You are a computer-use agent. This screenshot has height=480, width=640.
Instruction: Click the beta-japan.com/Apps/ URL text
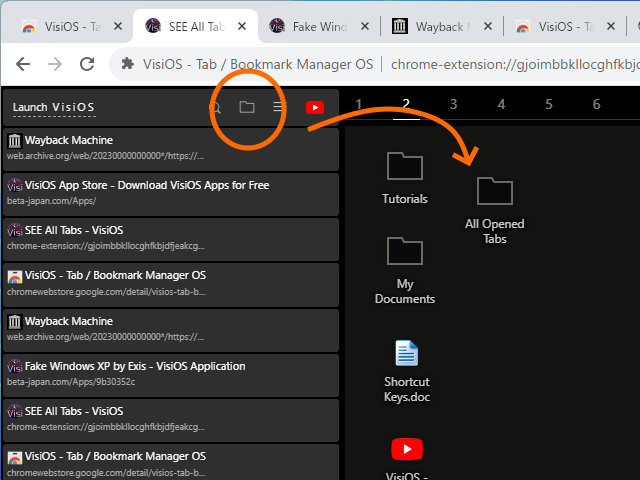[x=51, y=201]
